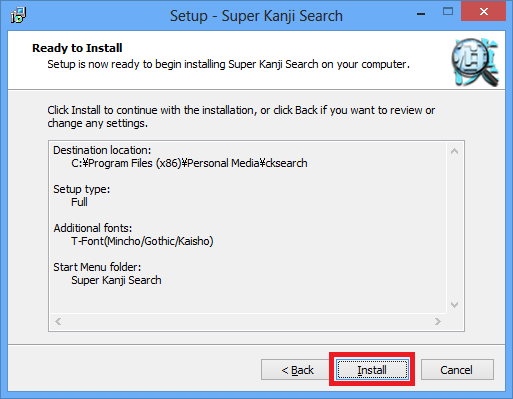
Task: Minimize the Setup window
Action: (x=421, y=13)
